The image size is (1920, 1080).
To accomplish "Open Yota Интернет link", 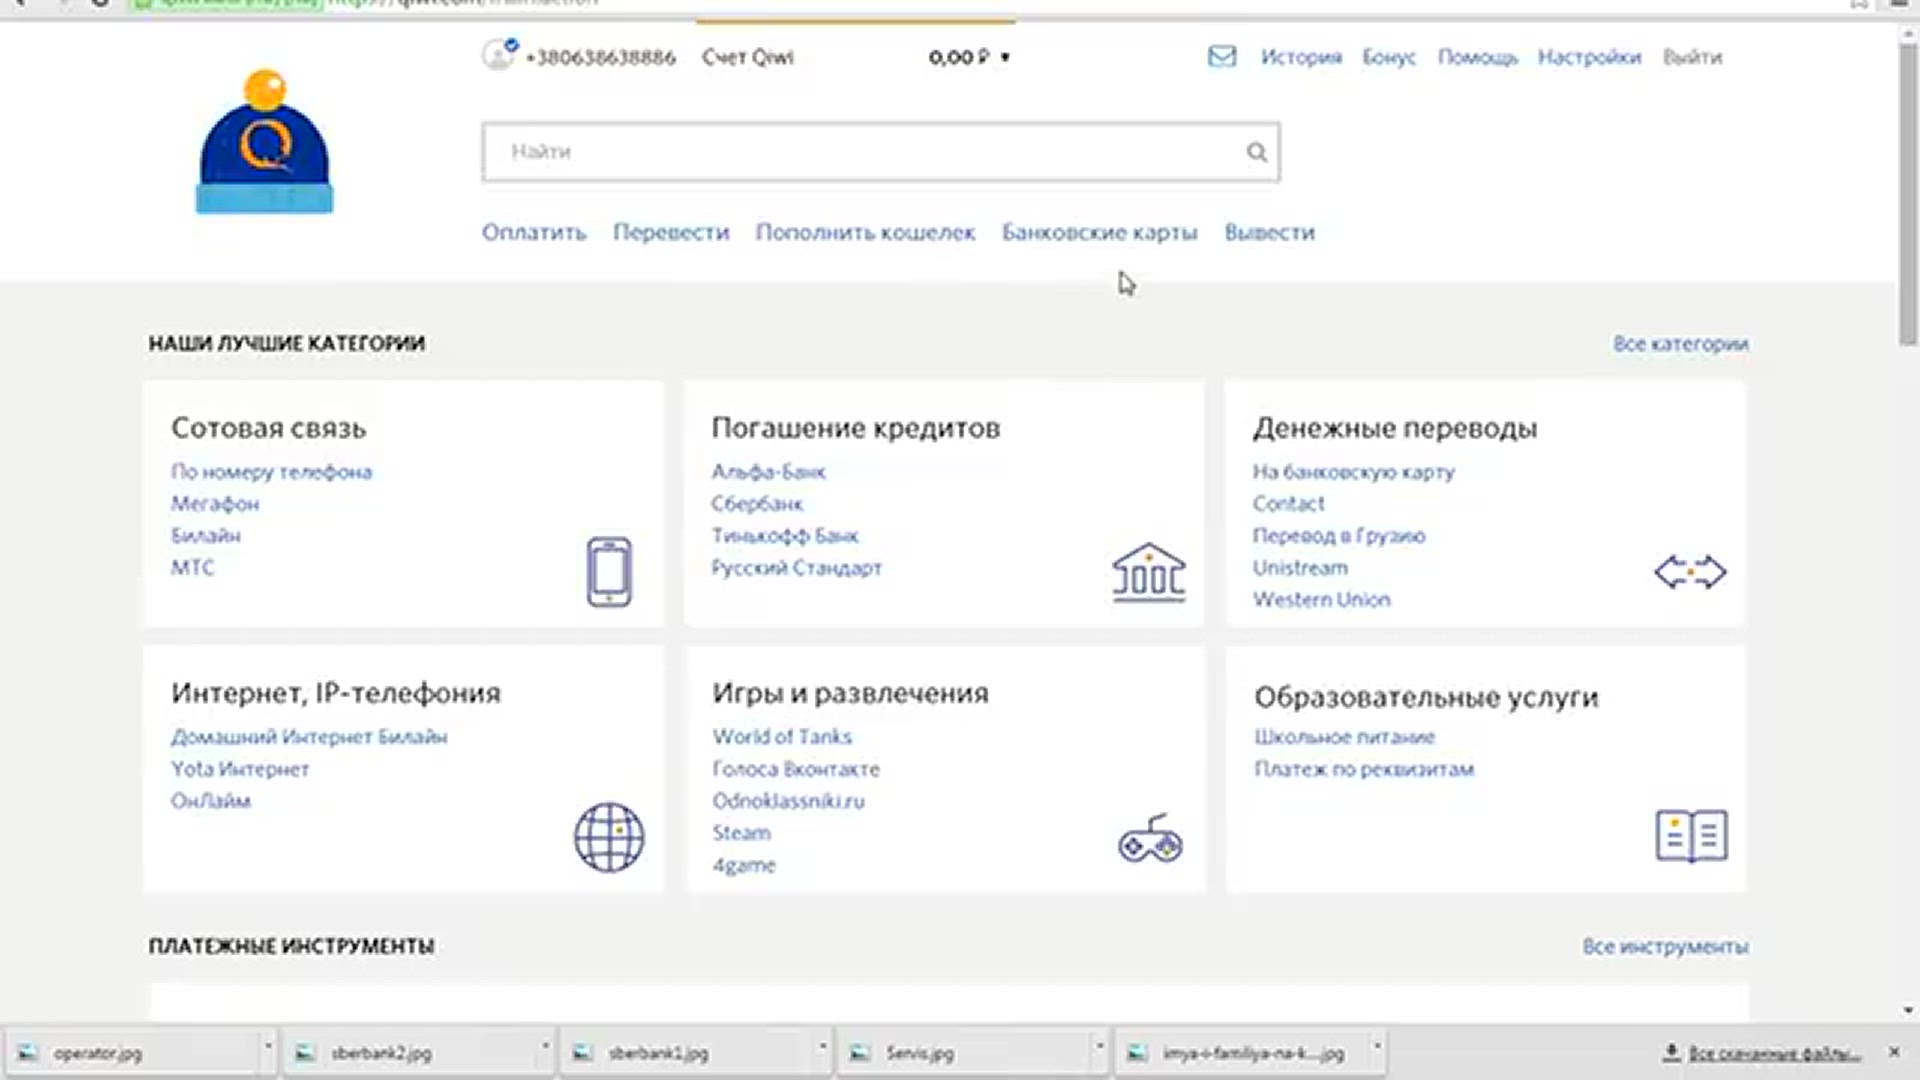I will (x=240, y=769).
